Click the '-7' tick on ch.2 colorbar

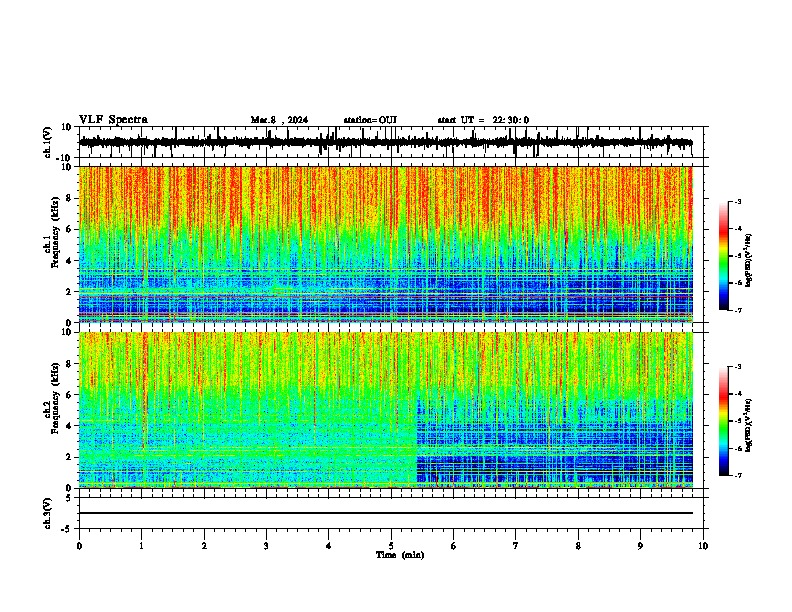pyautogui.click(x=737, y=475)
